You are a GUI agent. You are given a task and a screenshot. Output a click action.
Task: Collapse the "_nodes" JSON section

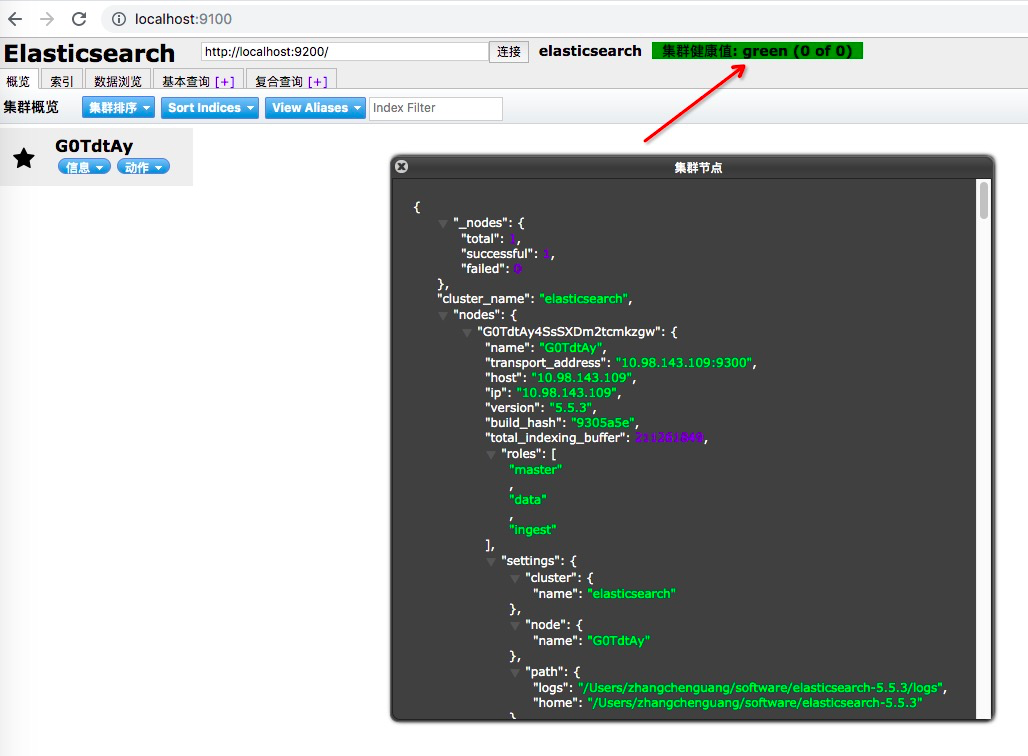pyautogui.click(x=443, y=223)
